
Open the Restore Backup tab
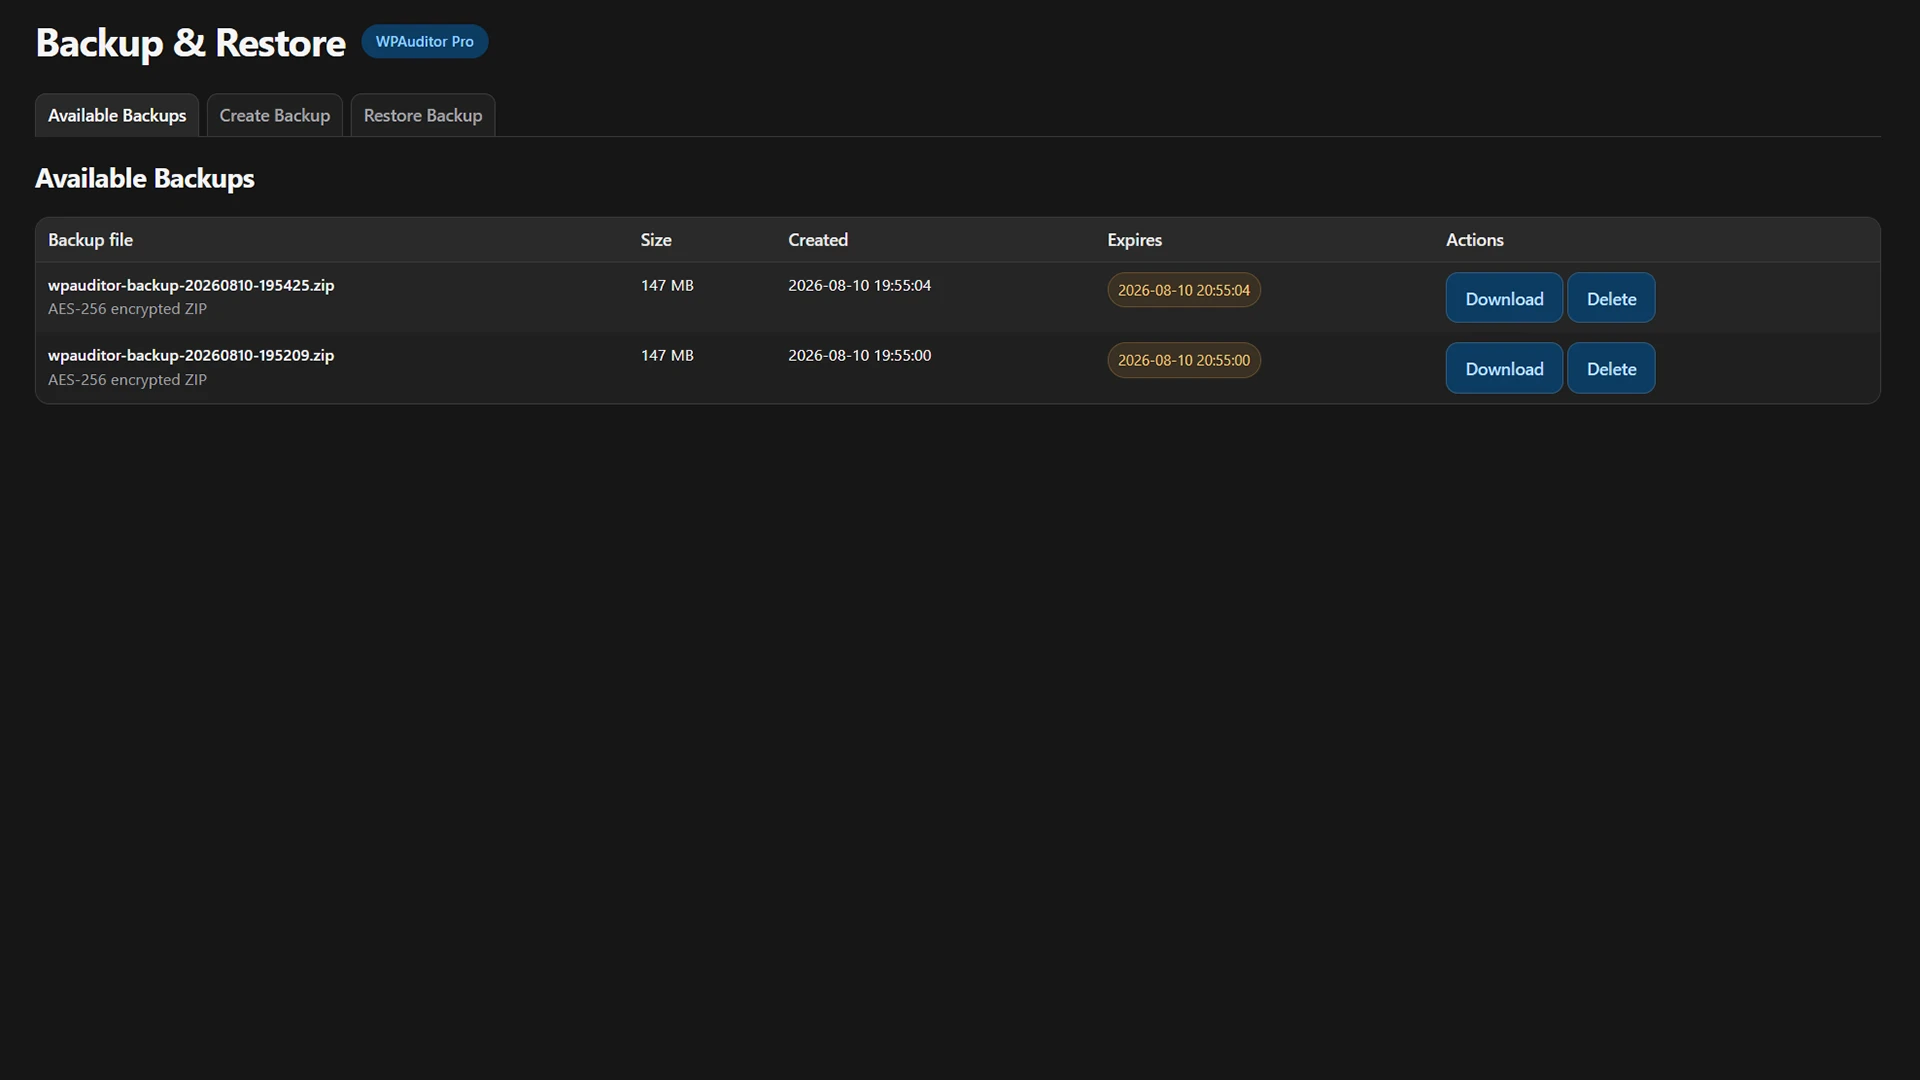tap(423, 115)
